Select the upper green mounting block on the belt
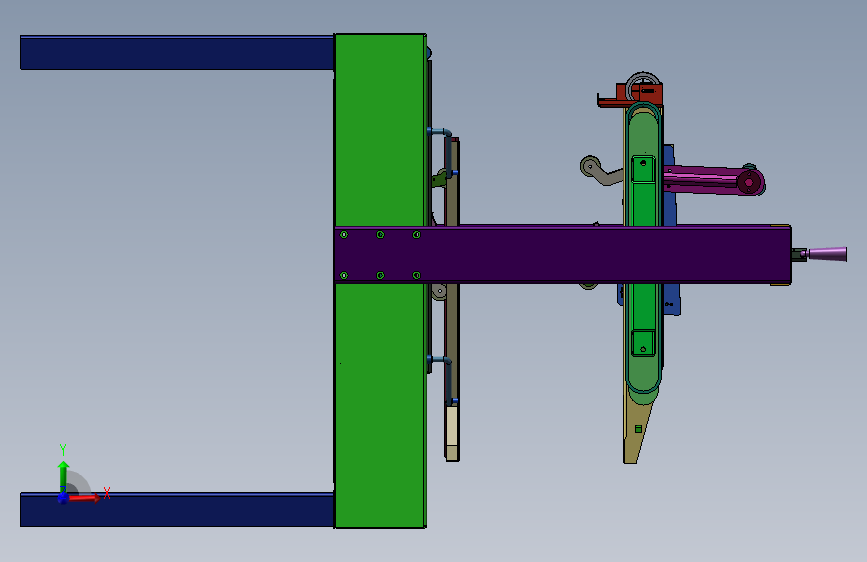 643,169
